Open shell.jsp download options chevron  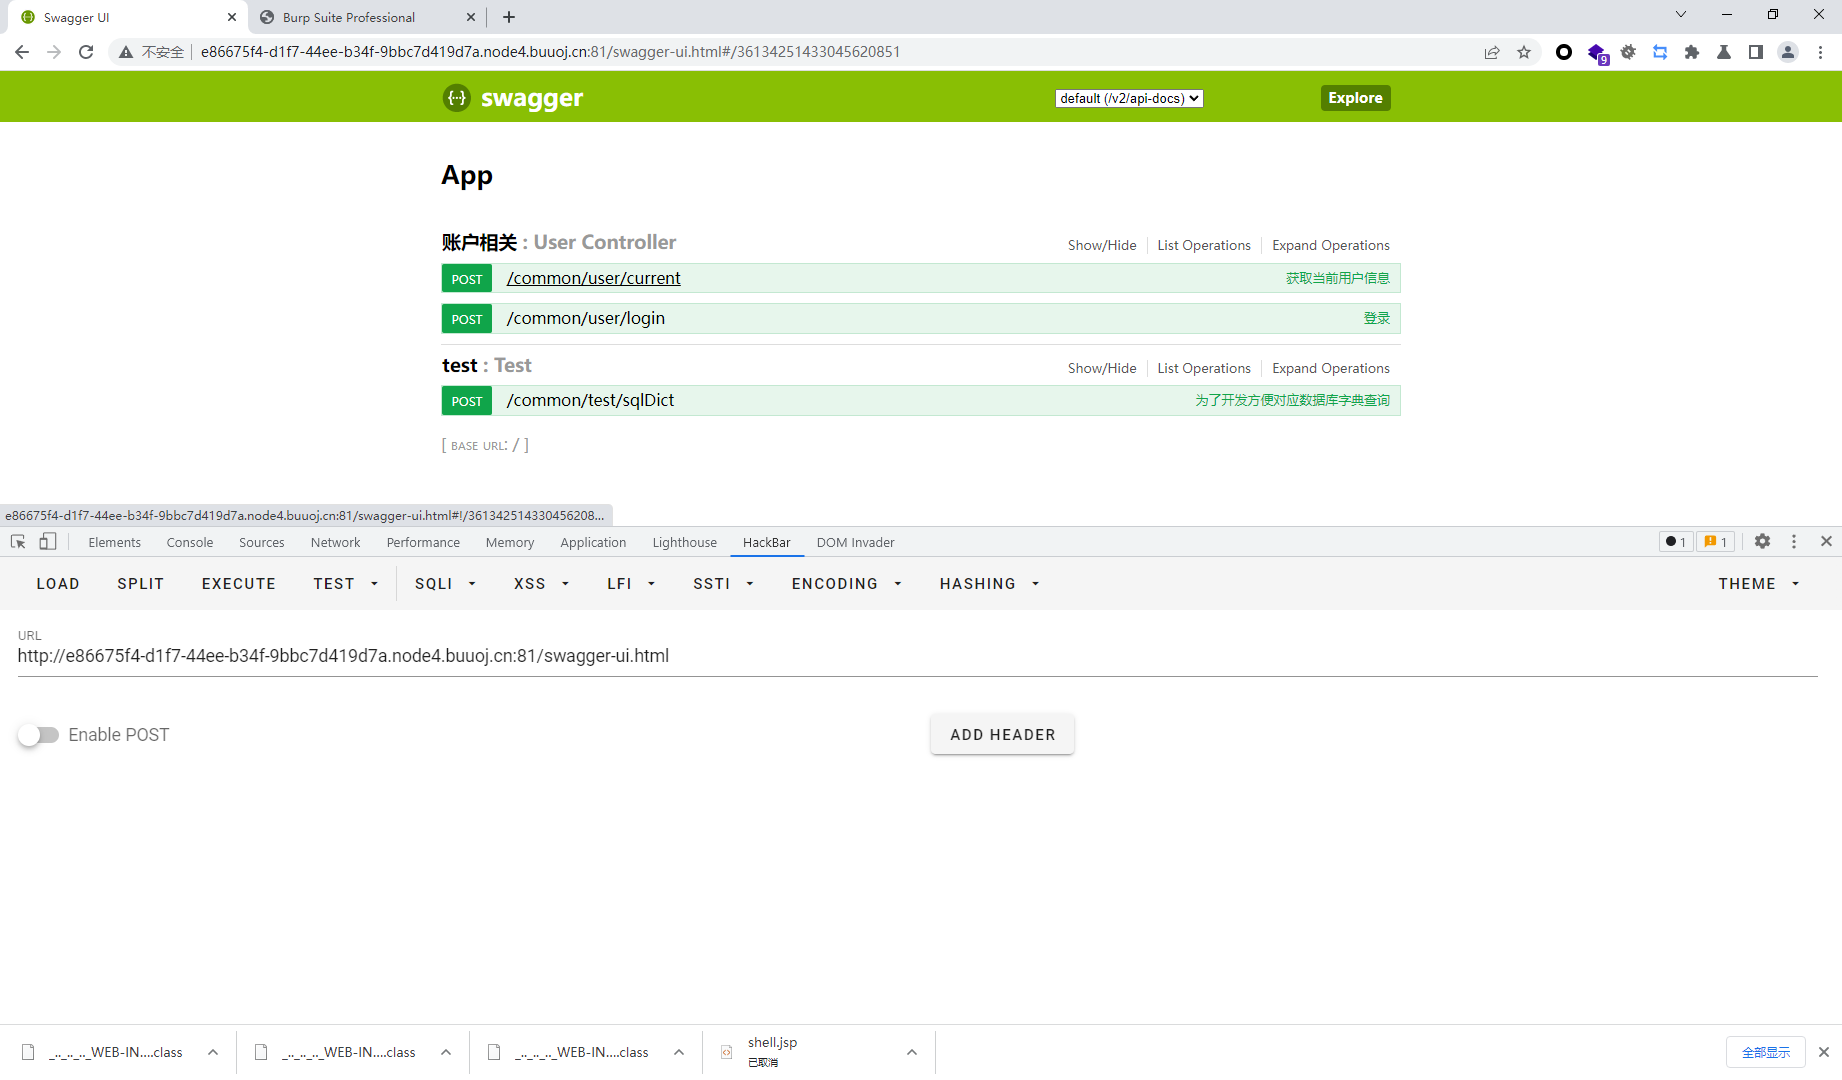911,1052
